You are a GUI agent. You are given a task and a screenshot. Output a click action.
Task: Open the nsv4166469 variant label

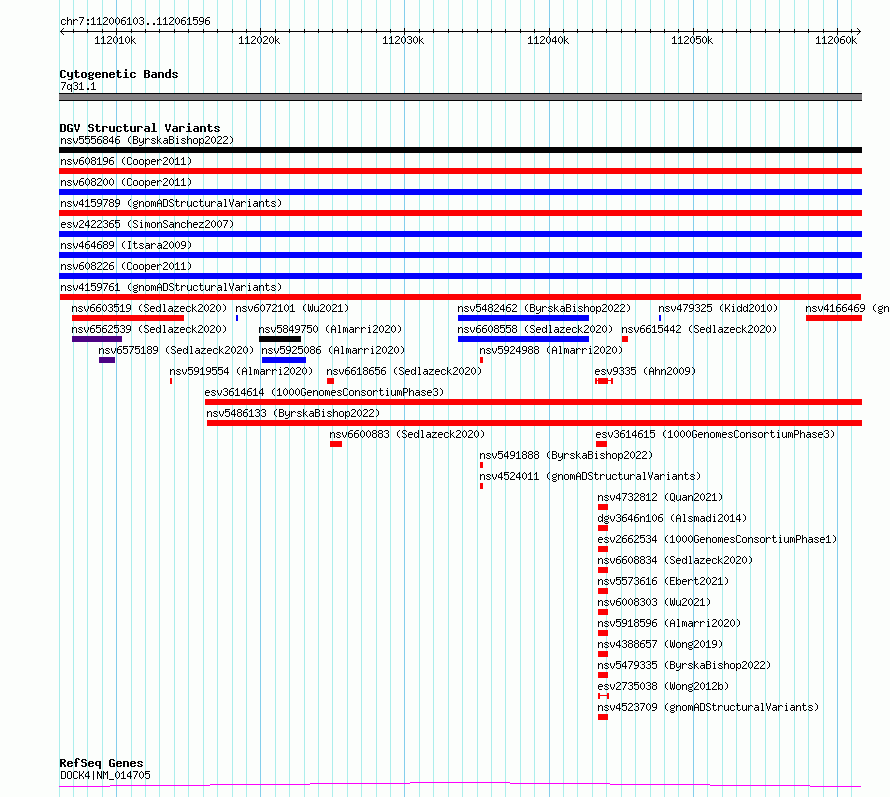click(x=847, y=308)
